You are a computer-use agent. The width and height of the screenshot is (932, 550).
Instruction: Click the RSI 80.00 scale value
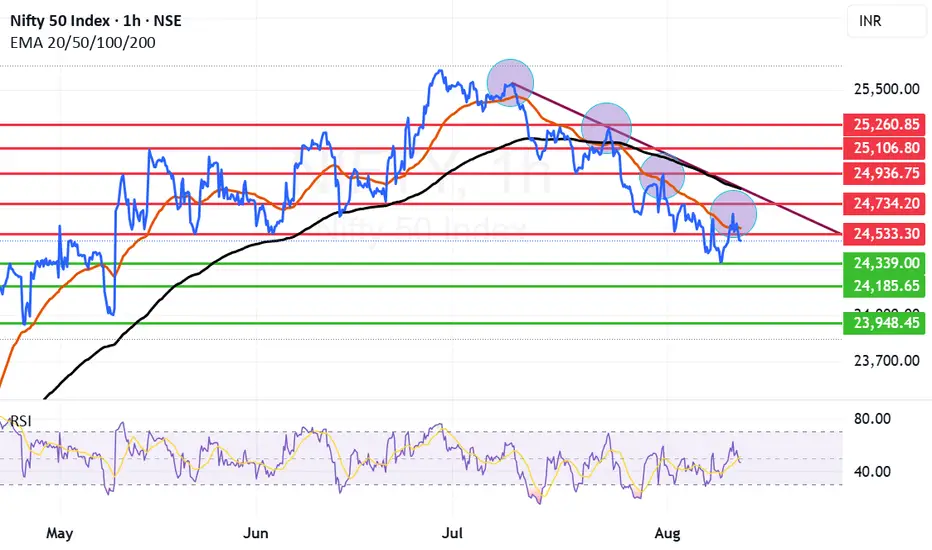872,419
